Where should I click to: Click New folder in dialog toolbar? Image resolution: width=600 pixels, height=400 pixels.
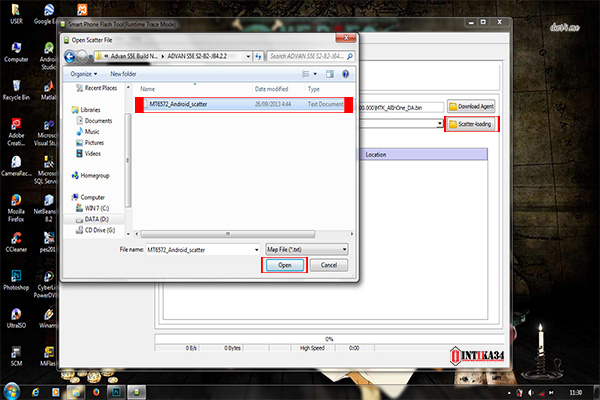(x=123, y=74)
